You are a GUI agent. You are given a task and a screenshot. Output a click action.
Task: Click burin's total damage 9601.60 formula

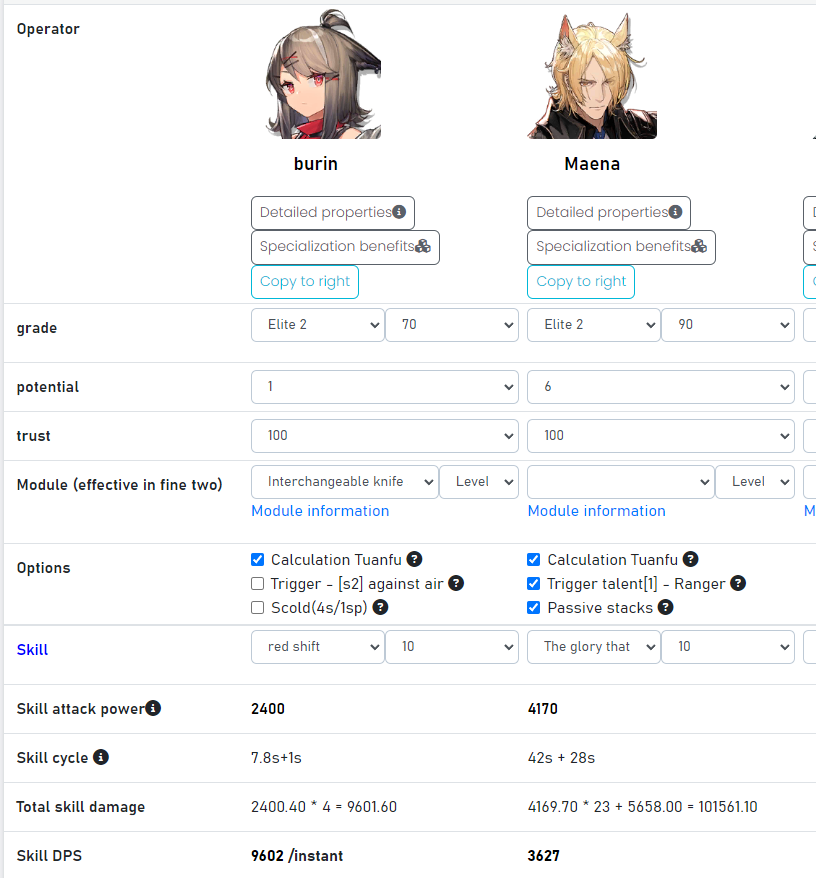pos(324,807)
